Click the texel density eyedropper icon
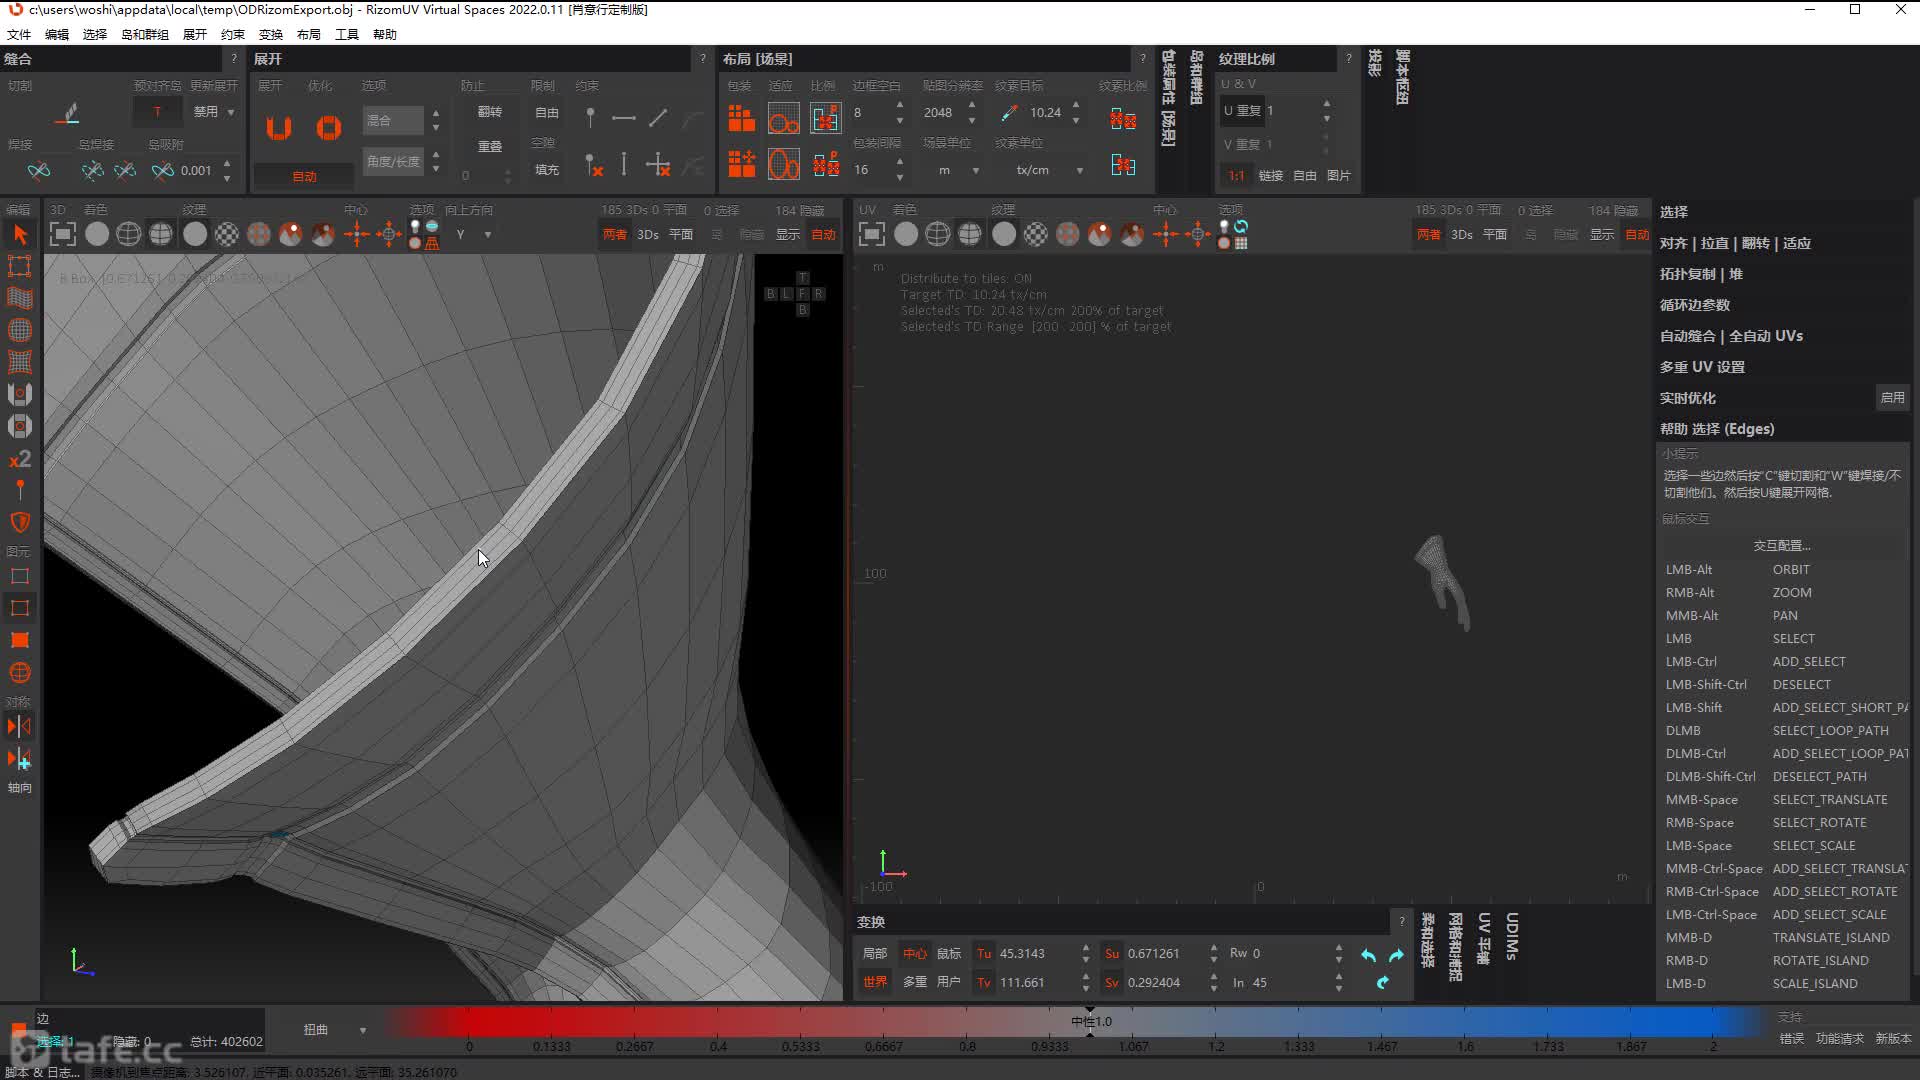 [1009, 113]
